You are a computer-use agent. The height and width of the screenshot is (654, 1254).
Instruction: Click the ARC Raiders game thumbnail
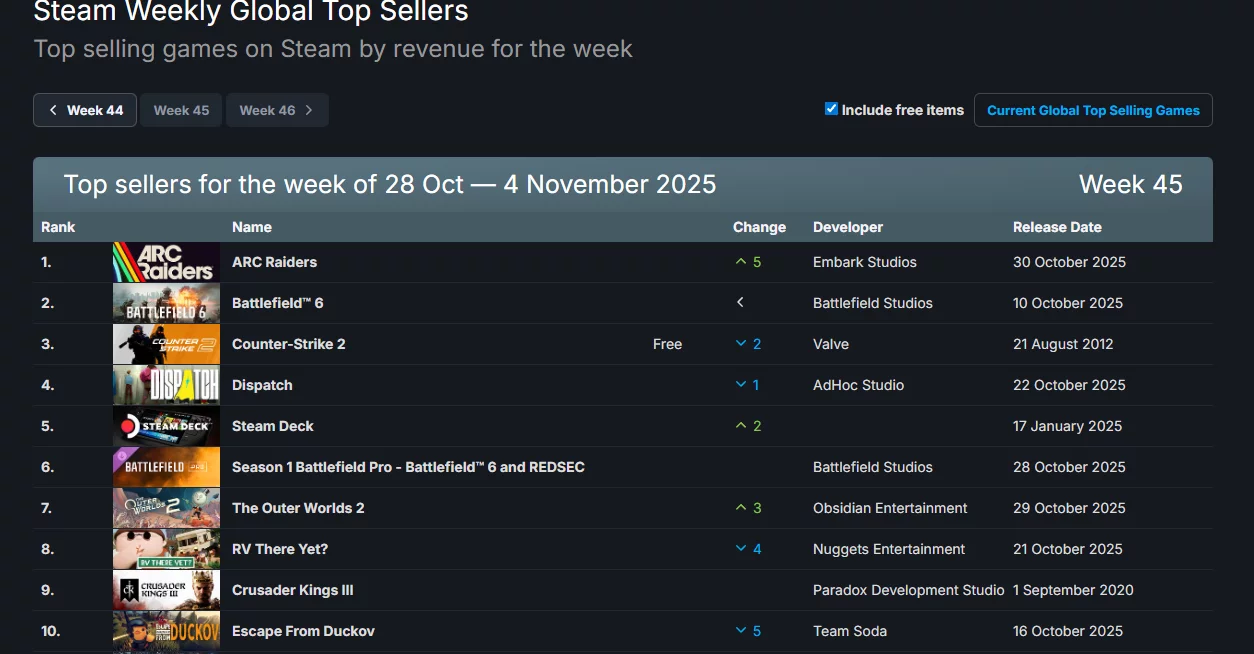pyautogui.click(x=166, y=262)
